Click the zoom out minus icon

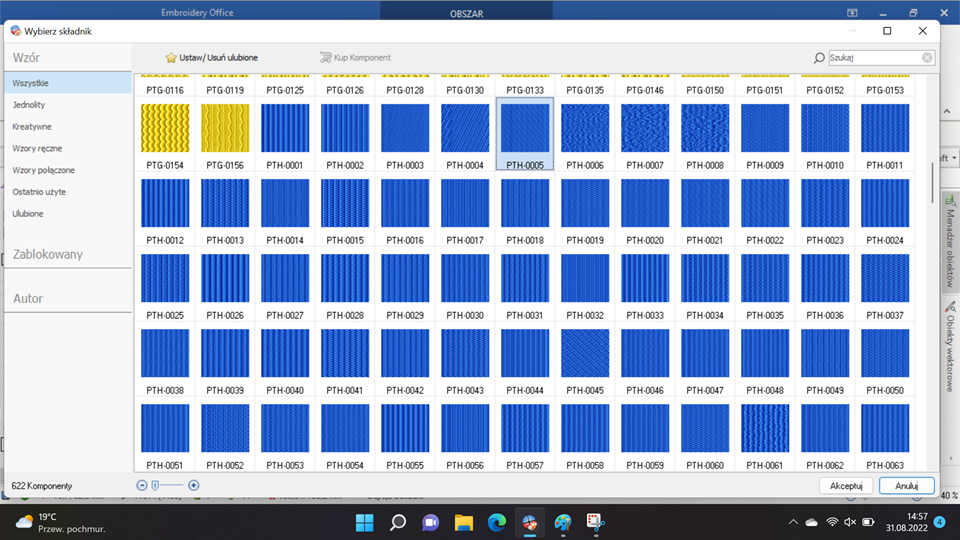tap(142, 485)
